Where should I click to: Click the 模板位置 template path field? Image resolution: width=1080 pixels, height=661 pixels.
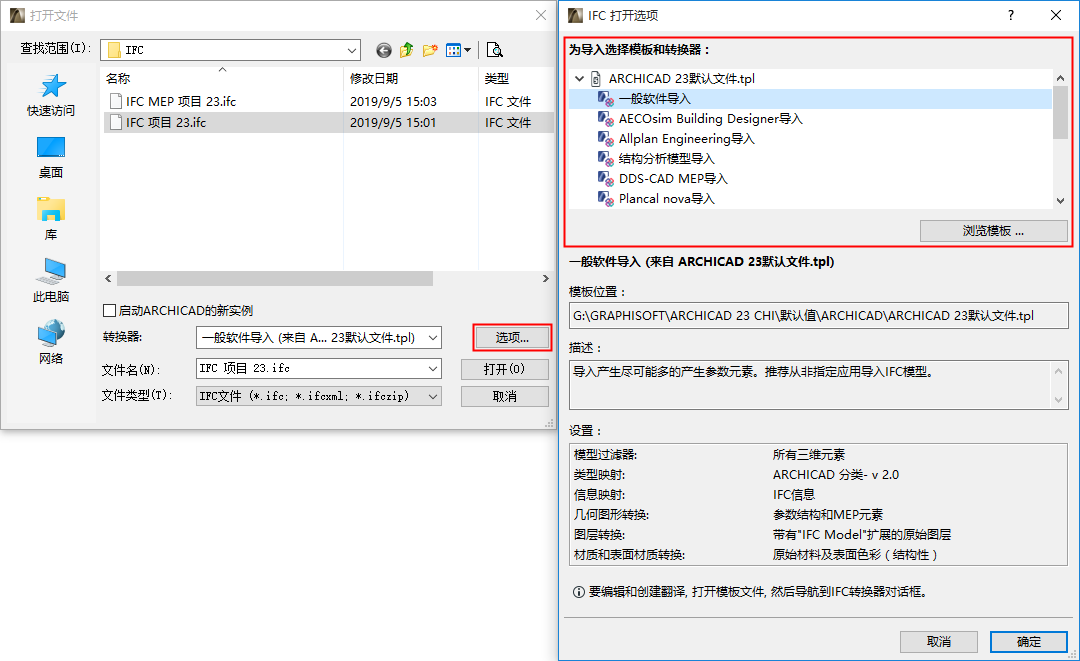click(818, 315)
